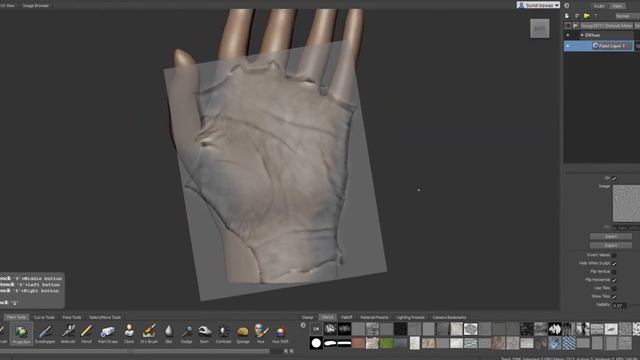
Task: Select the Paint Erase tool
Action: tap(107, 333)
